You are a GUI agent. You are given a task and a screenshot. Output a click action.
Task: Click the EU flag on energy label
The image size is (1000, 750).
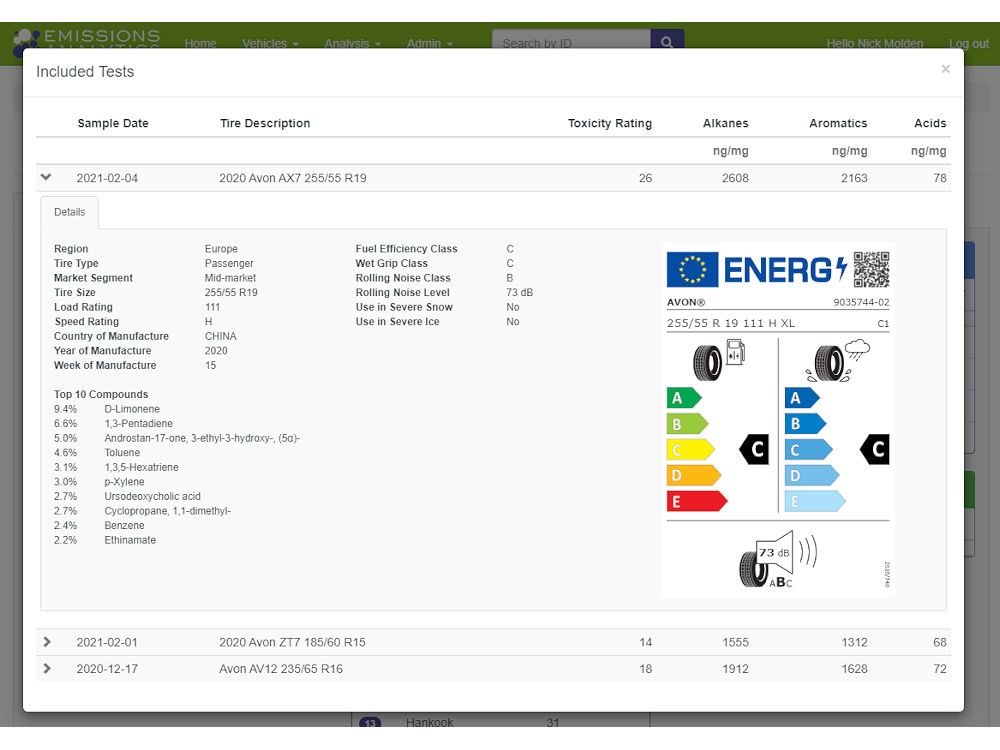[693, 269]
